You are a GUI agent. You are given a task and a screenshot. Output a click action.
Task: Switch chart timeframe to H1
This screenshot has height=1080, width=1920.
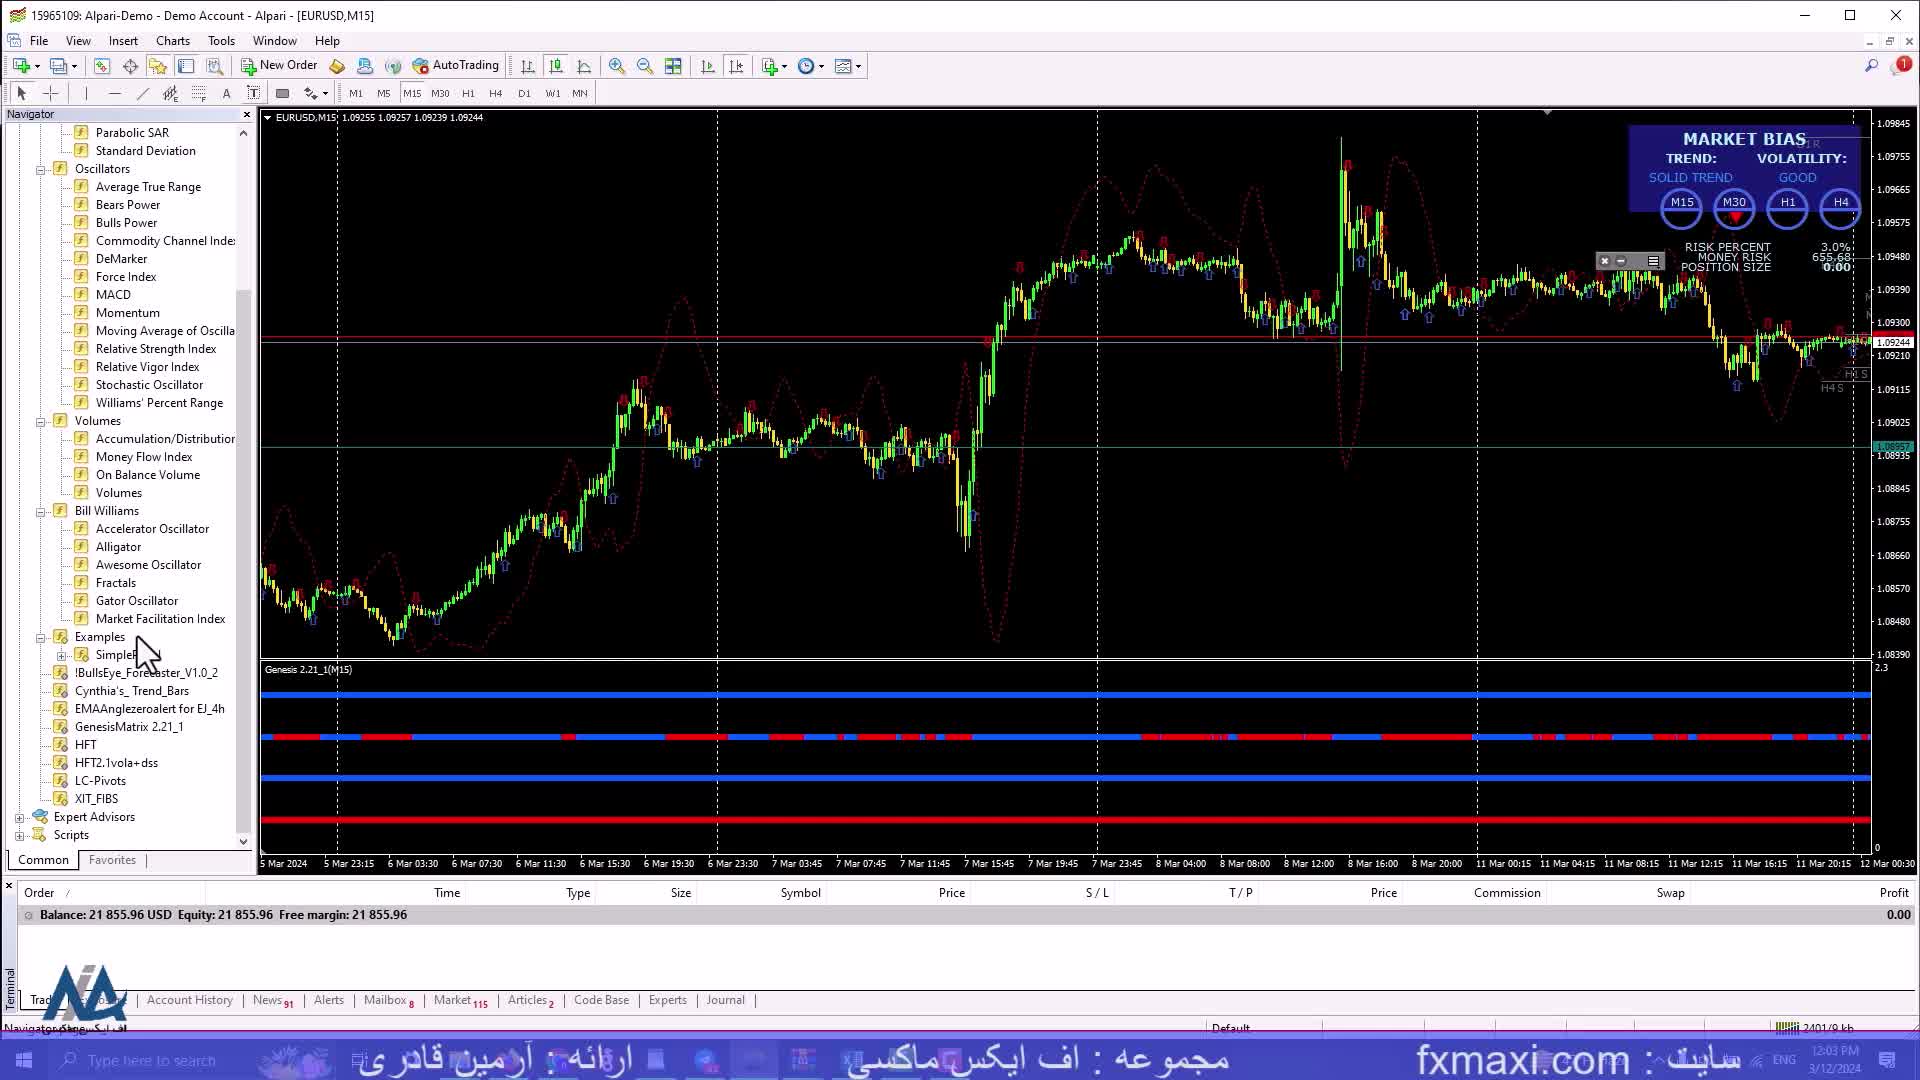[x=468, y=93]
